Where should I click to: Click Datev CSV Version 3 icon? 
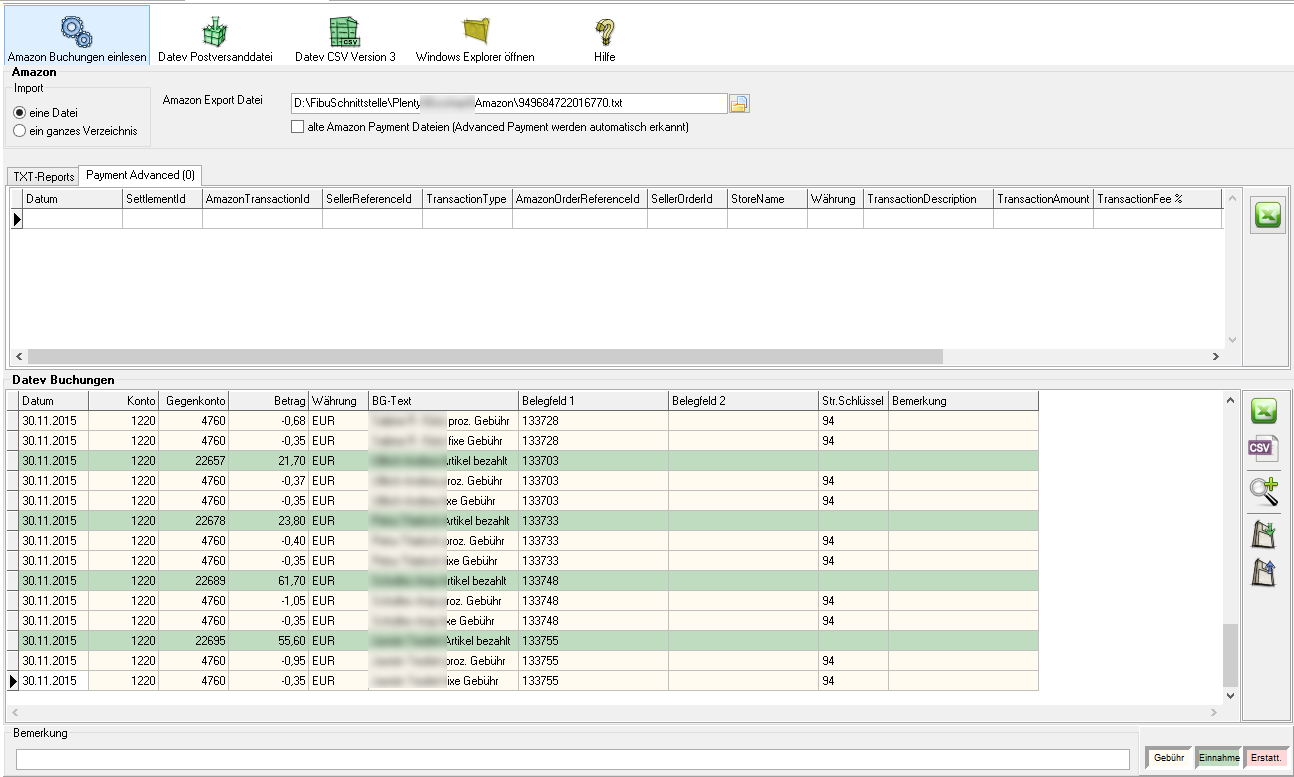coord(345,30)
